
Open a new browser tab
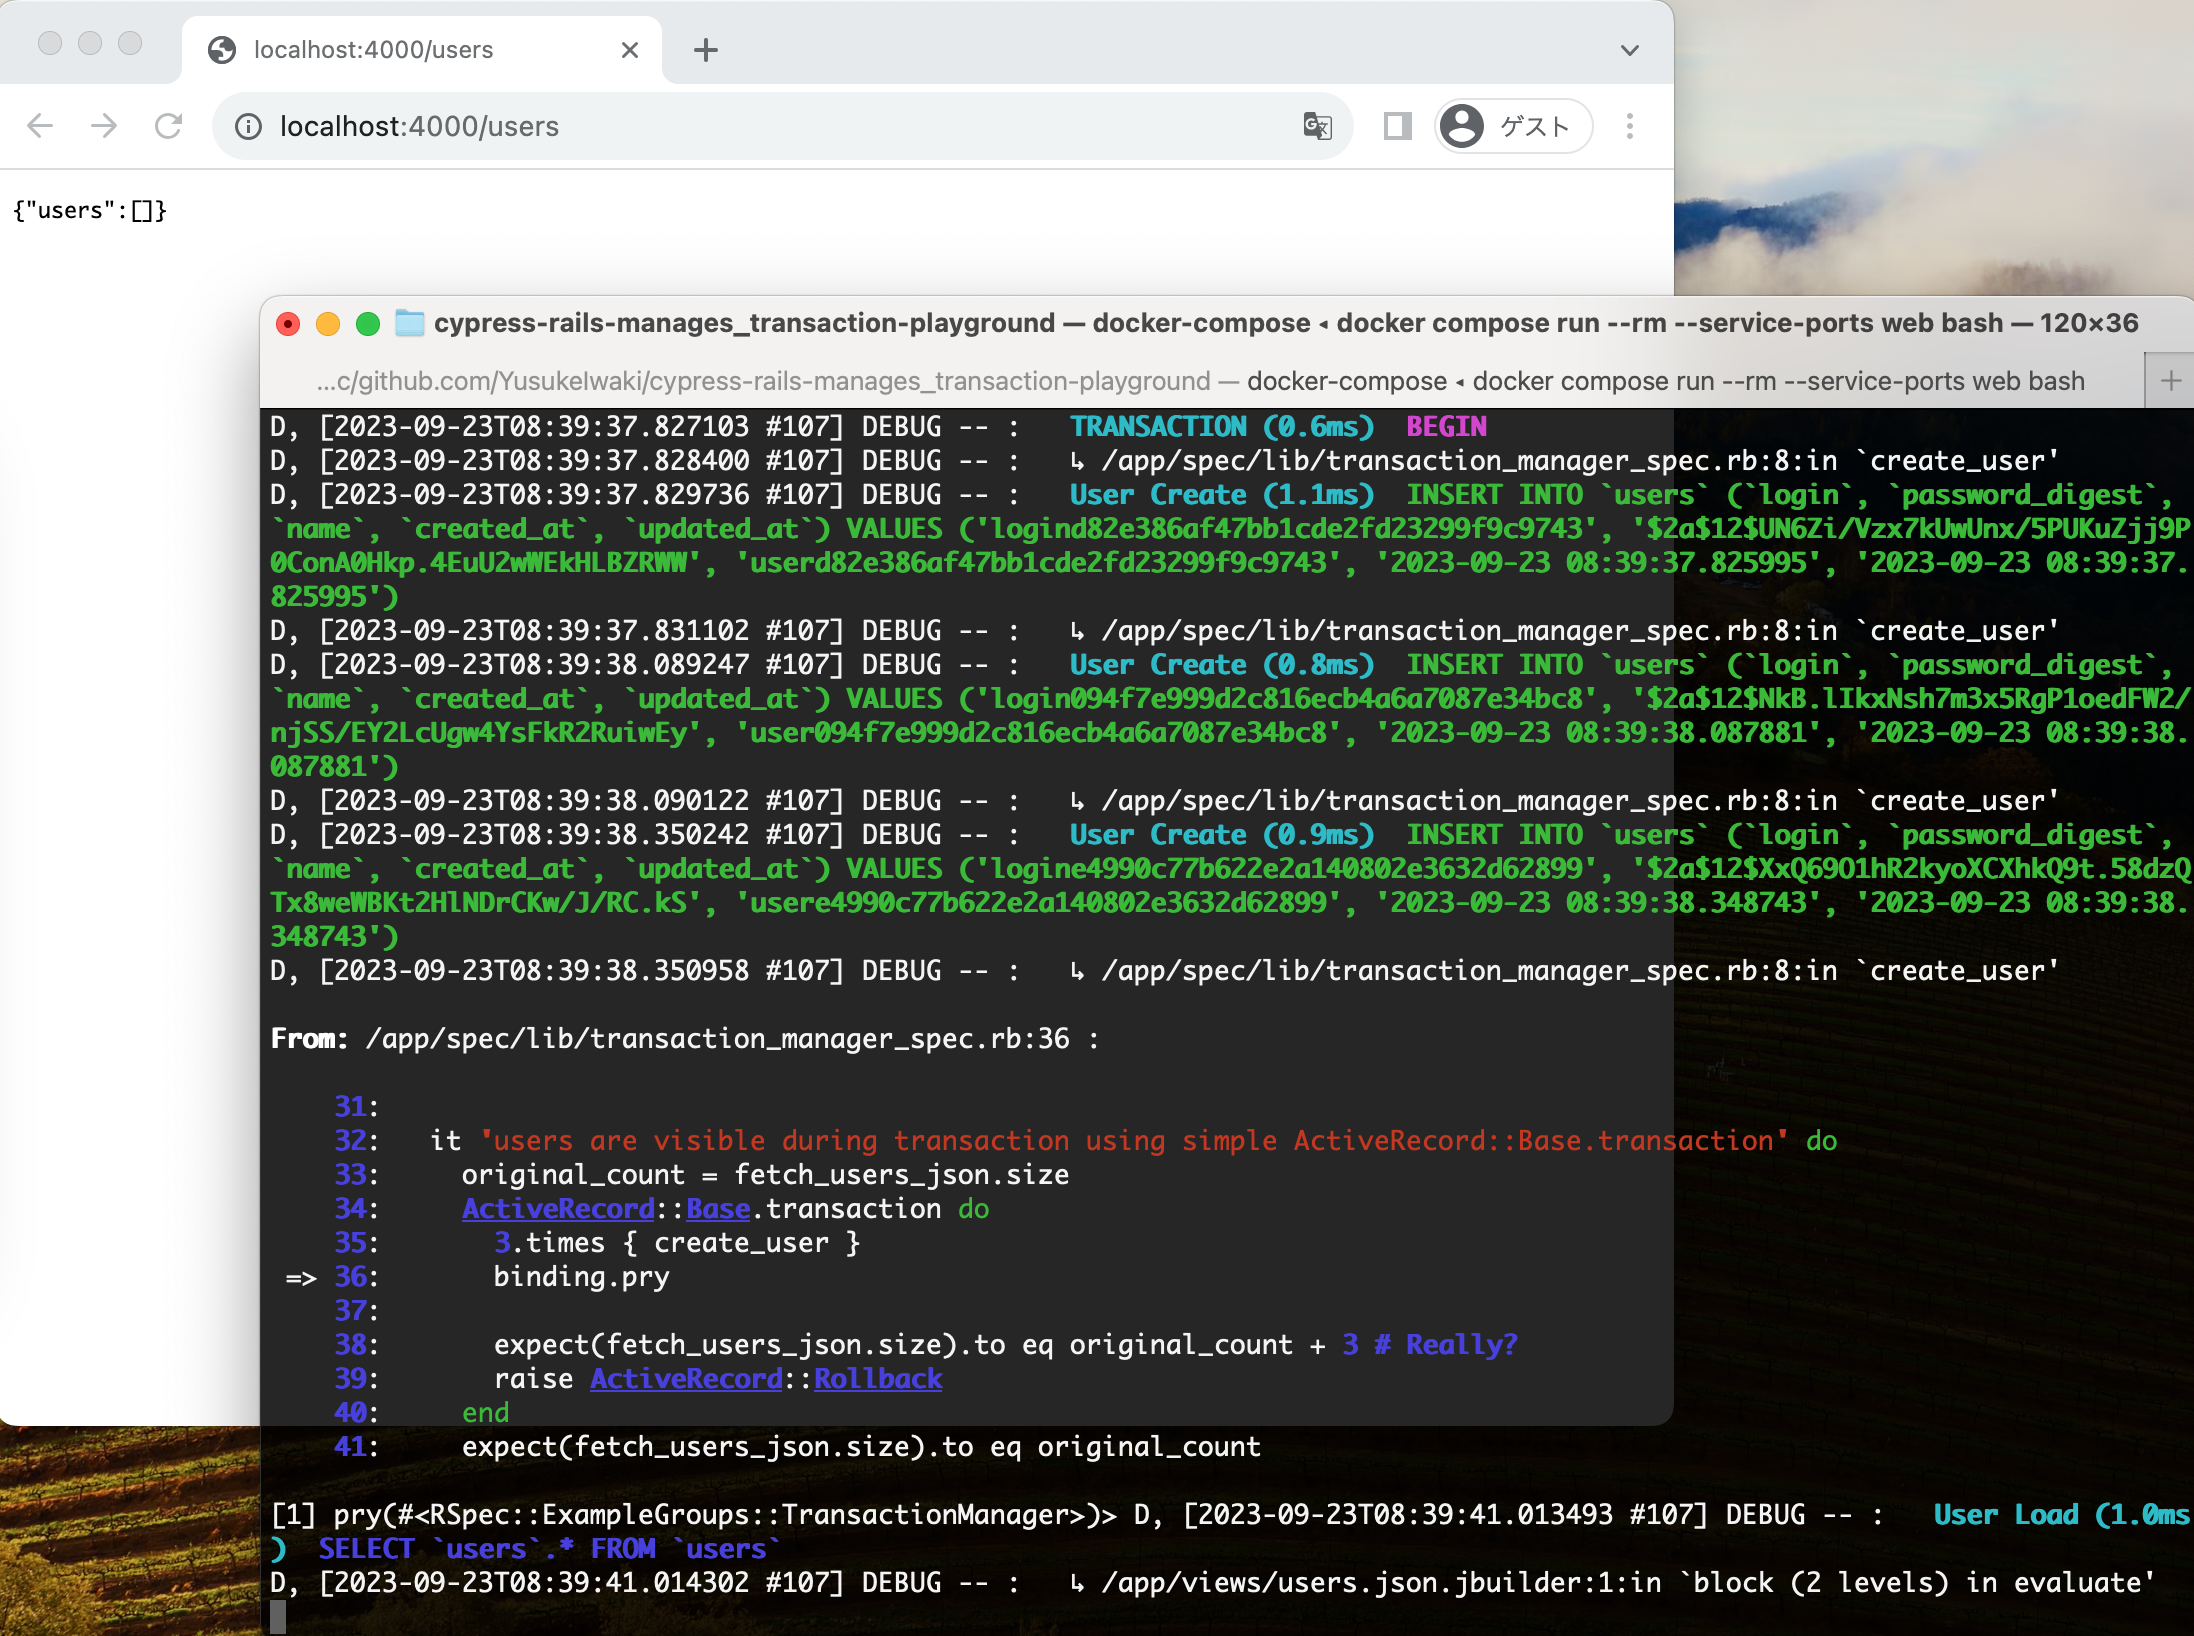pyautogui.click(x=706, y=50)
